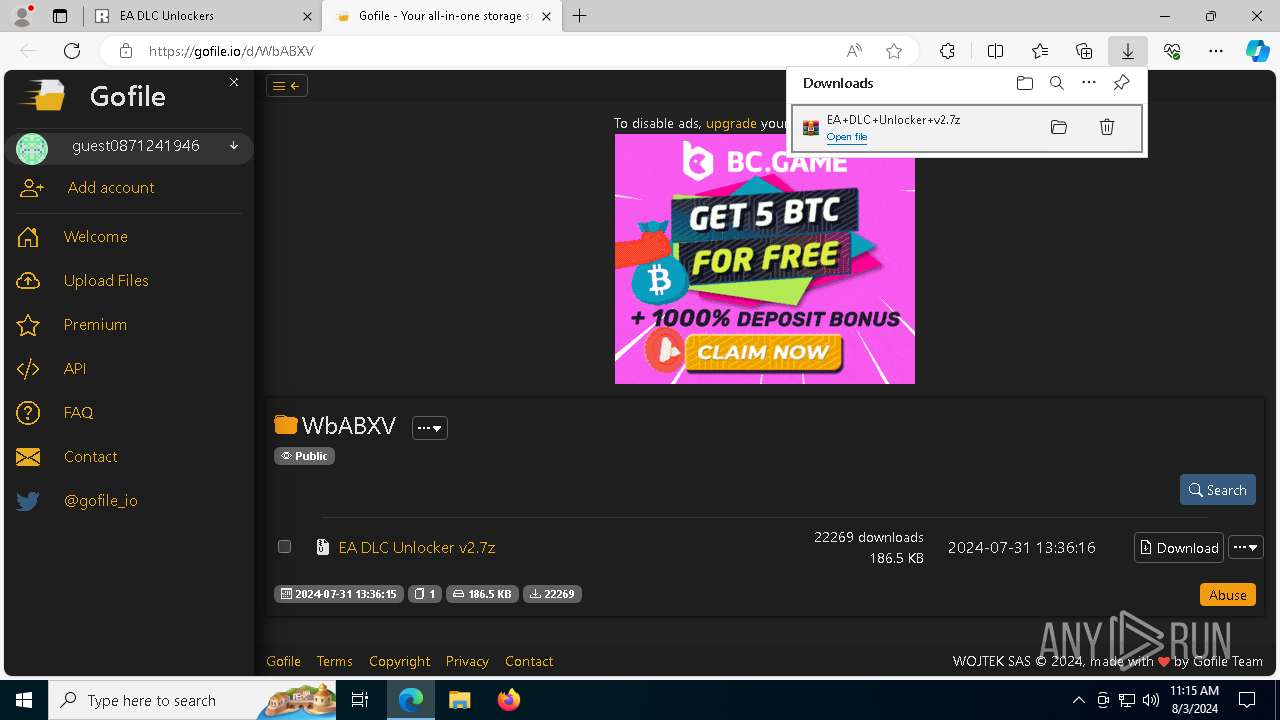Delete the EA+DLC+Unlocker download entry
The width and height of the screenshot is (1280, 720).
(x=1107, y=127)
